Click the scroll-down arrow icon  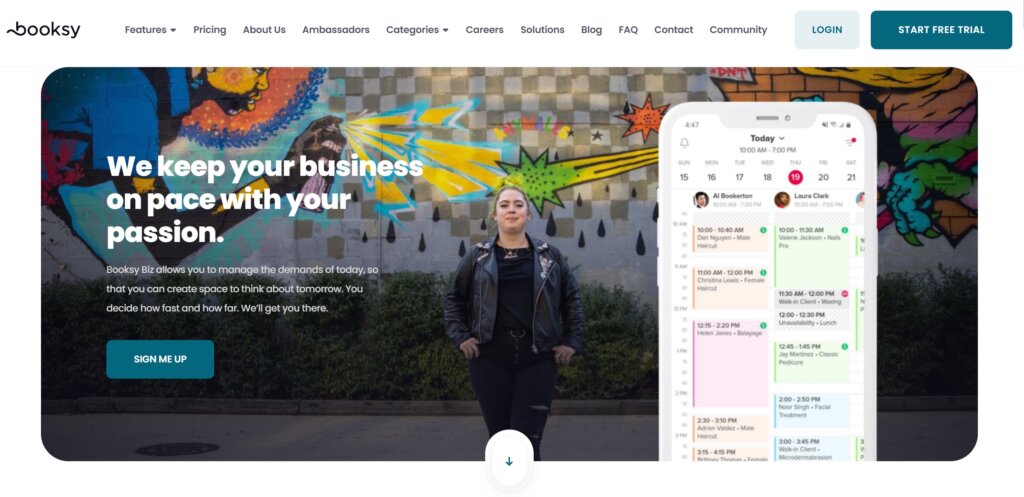click(x=509, y=461)
